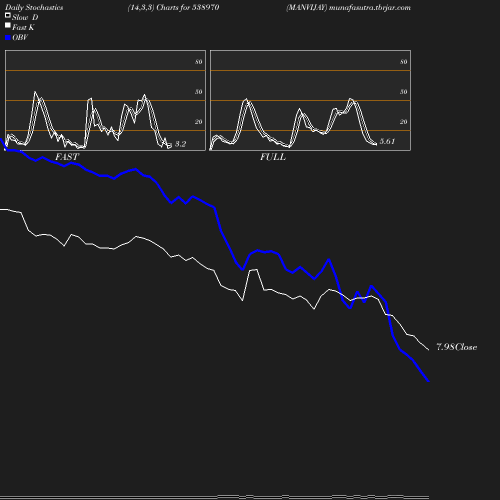The width and height of the screenshot is (500, 500).
Task: Click the 5.61 value in FULL chart
Action: [x=387, y=141]
